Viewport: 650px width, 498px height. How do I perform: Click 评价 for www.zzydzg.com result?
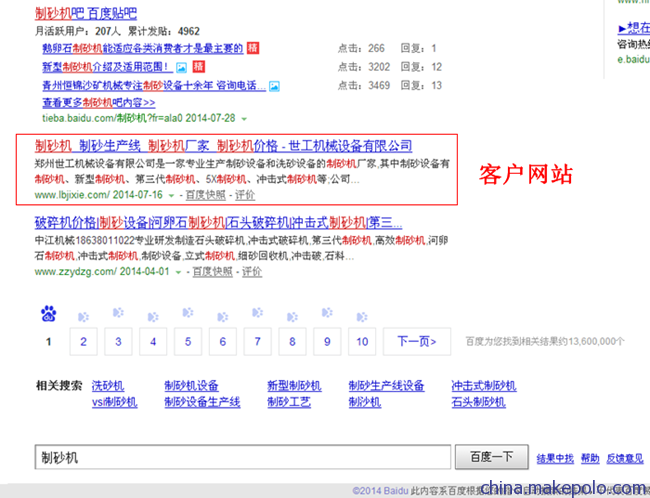[252, 272]
